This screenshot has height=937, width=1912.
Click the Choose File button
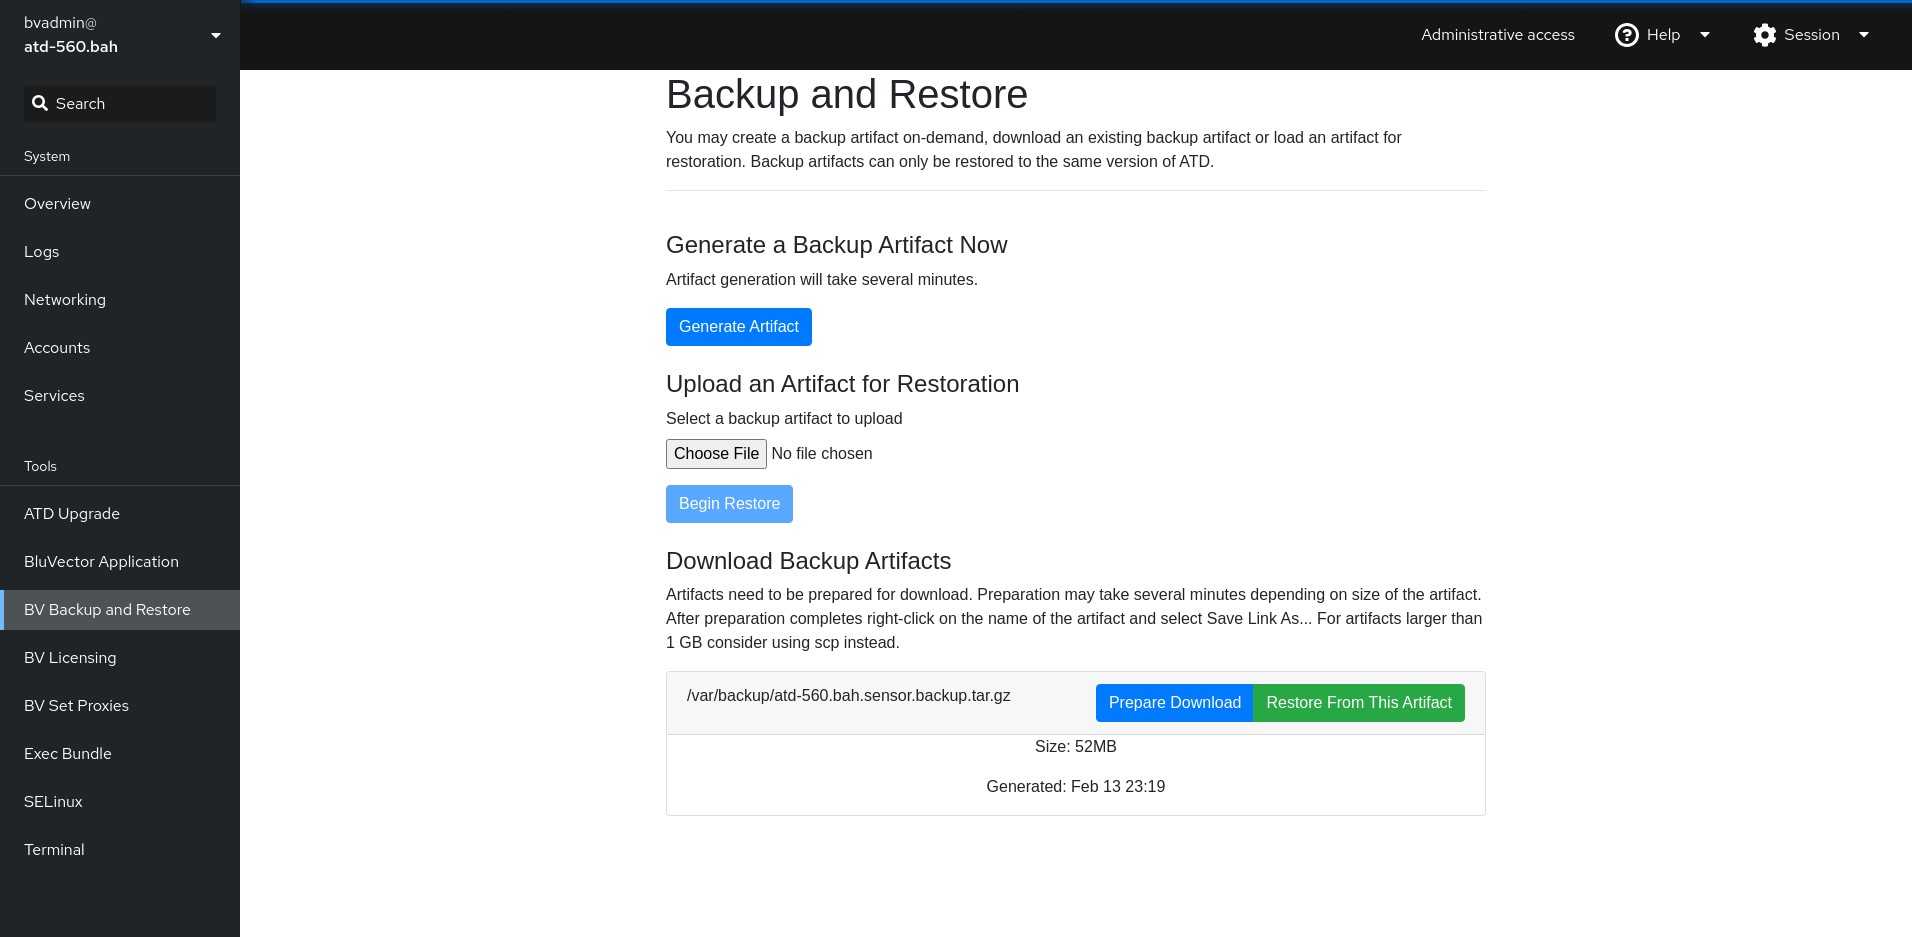[x=716, y=454]
